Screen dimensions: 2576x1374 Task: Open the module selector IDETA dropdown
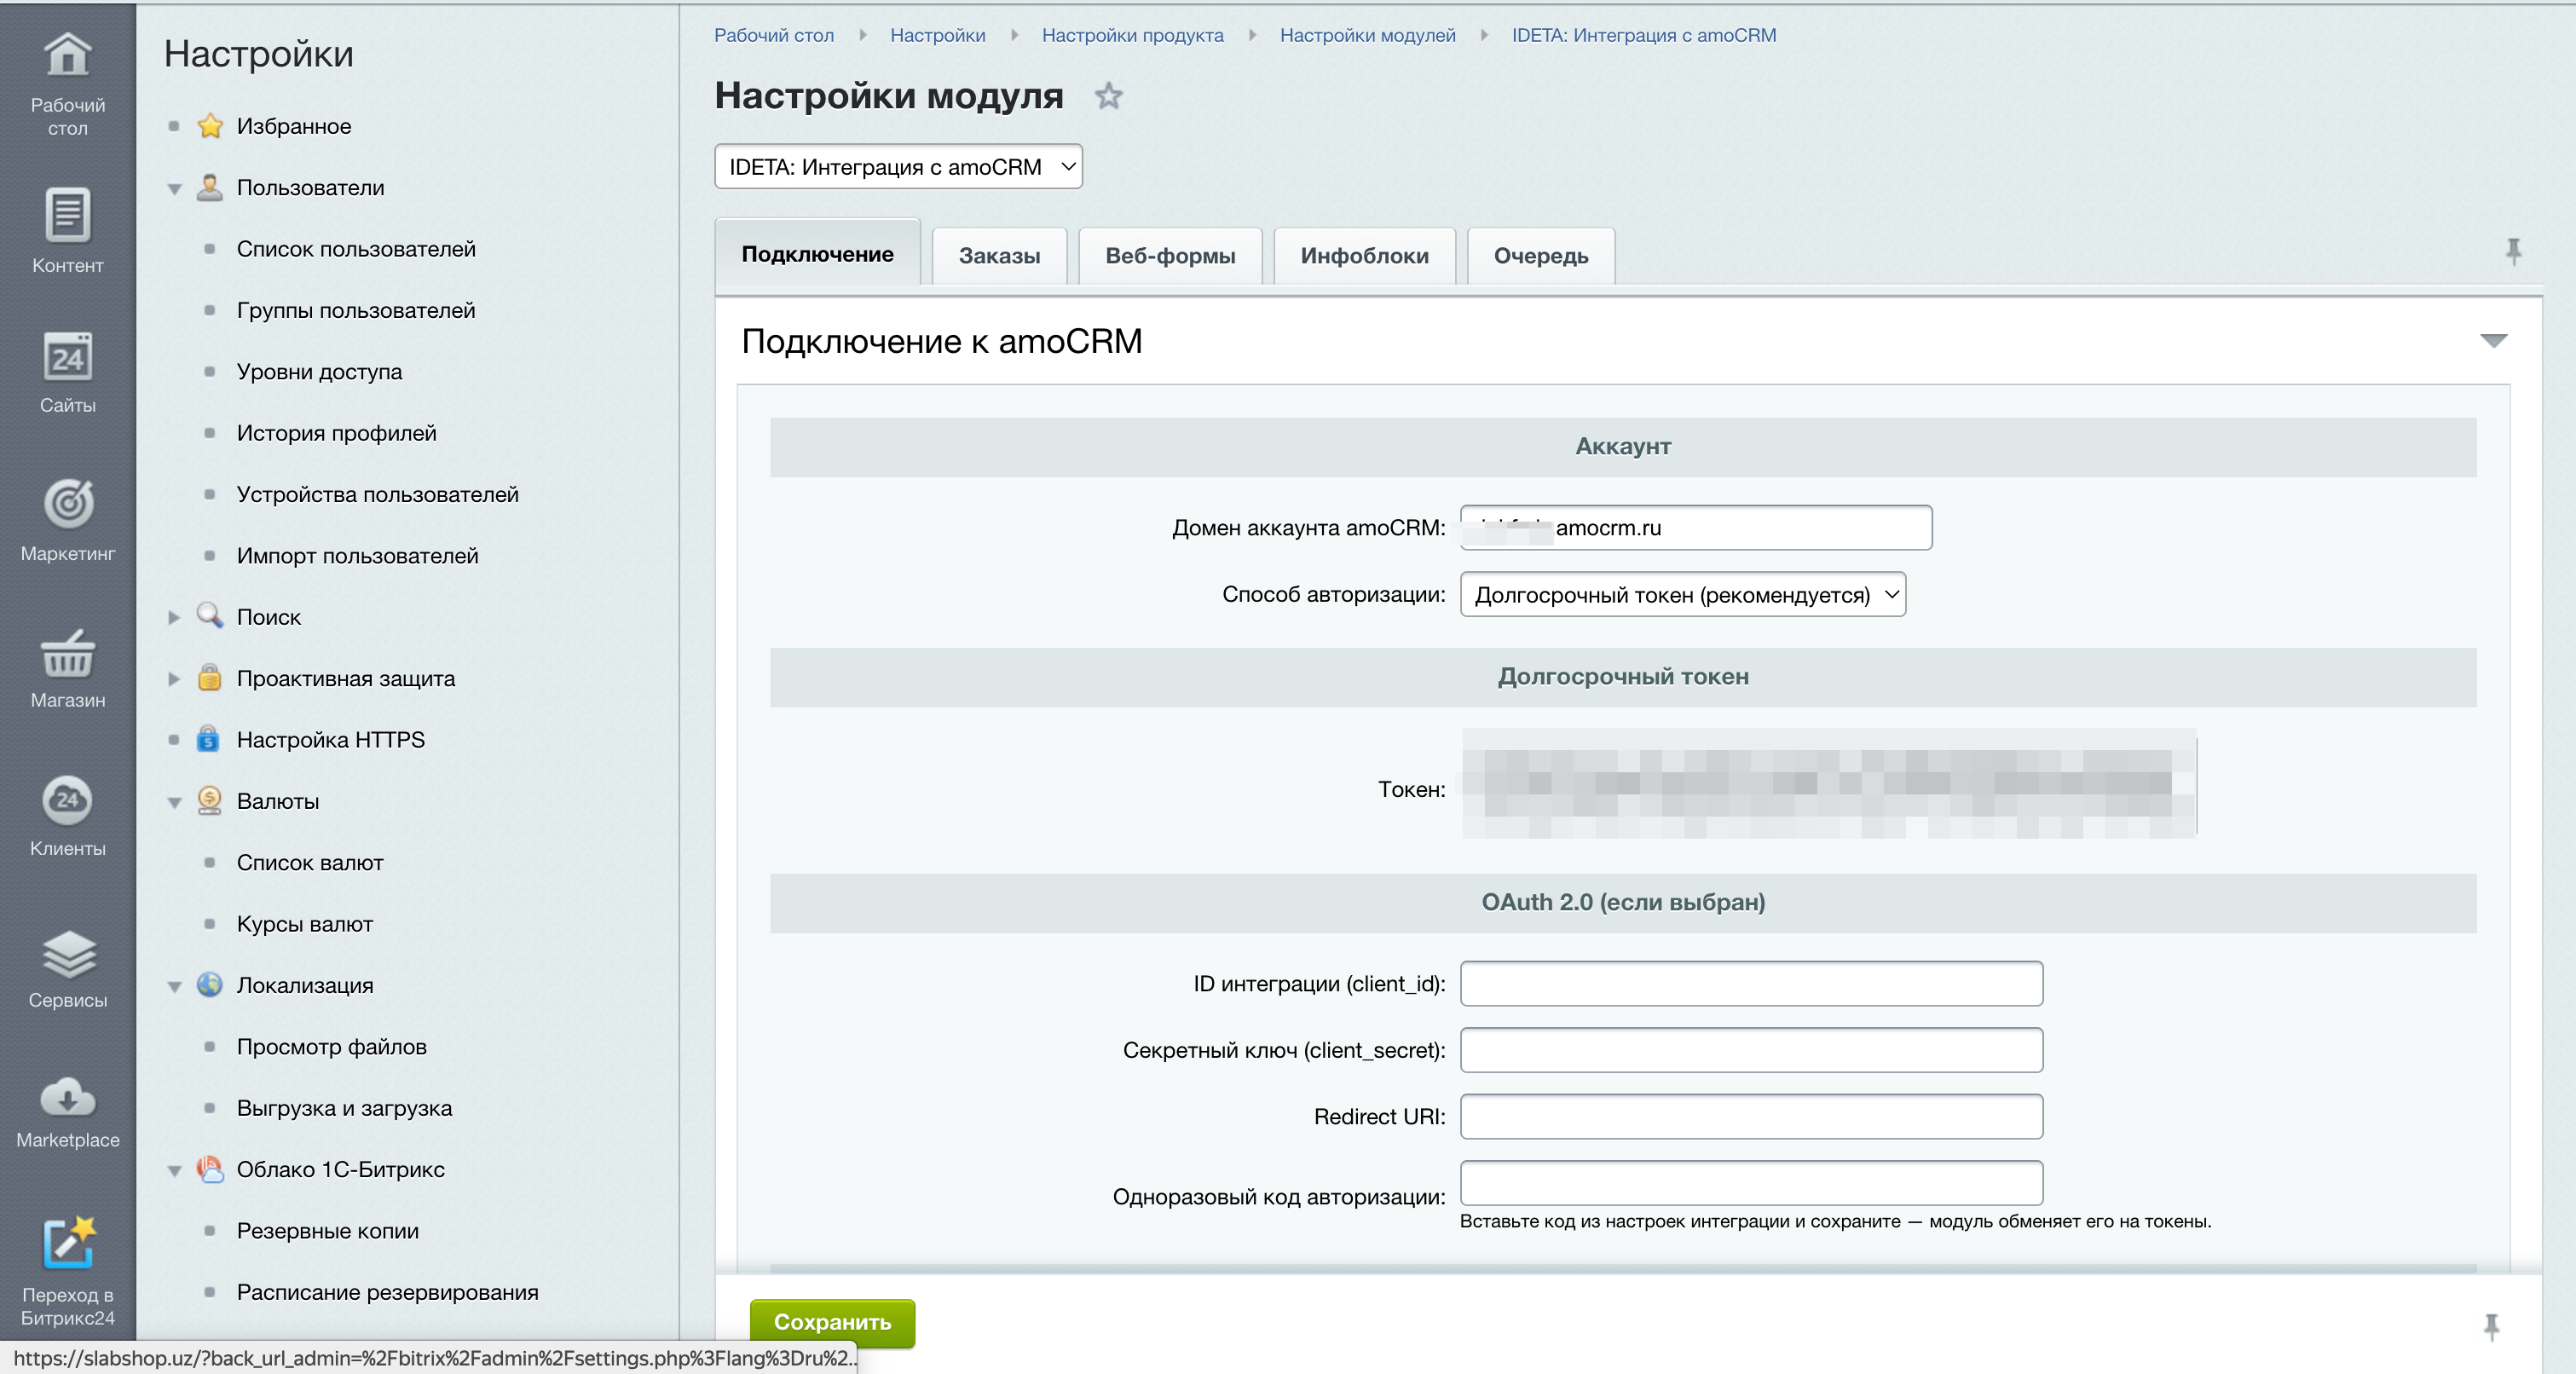click(x=898, y=167)
